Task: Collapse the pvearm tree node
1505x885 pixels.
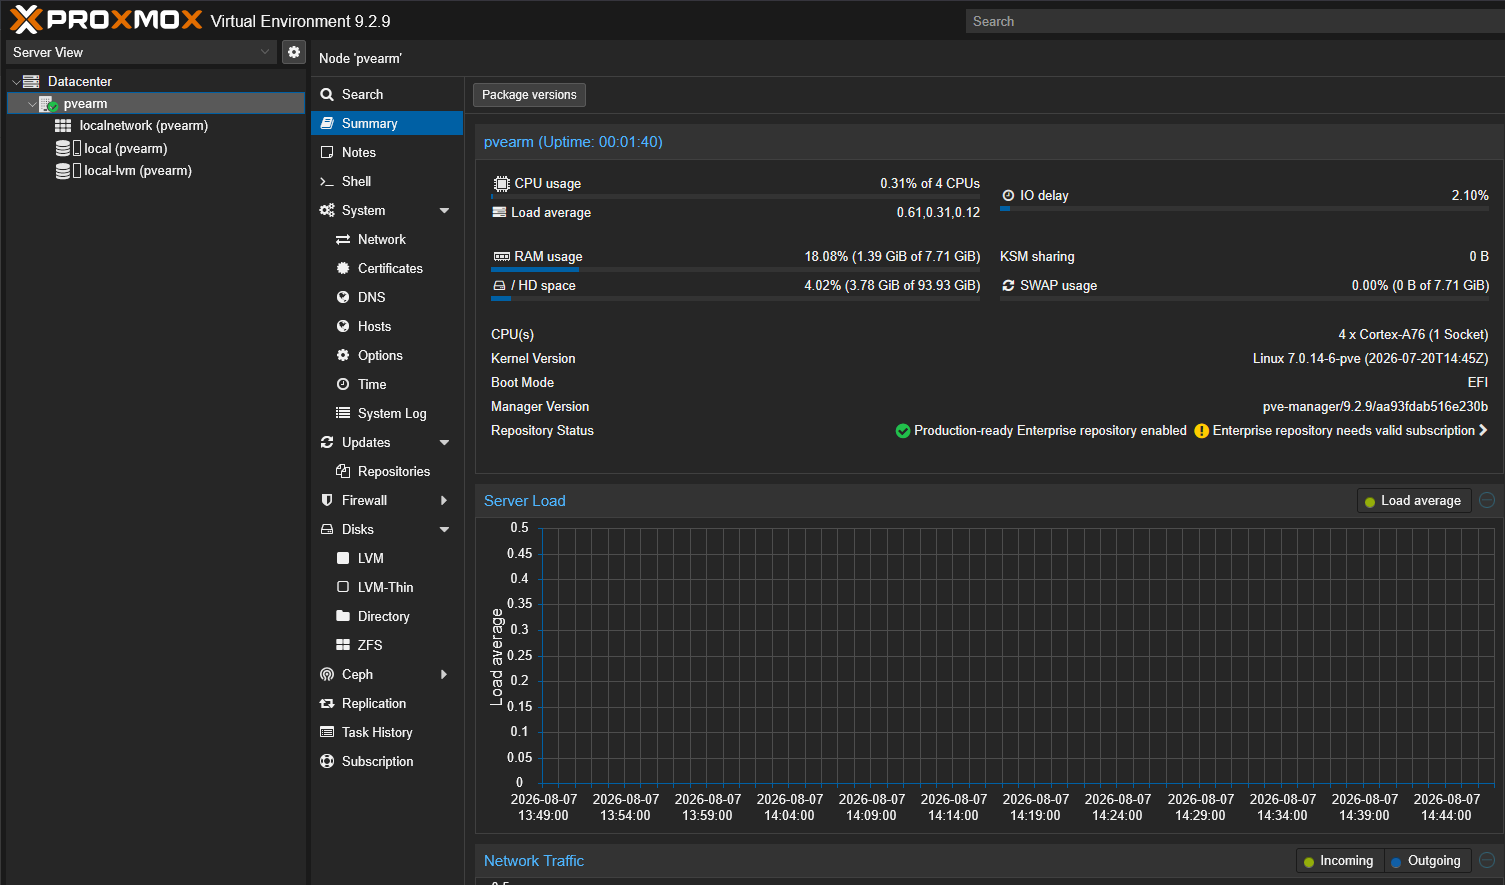Action: click(x=32, y=104)
